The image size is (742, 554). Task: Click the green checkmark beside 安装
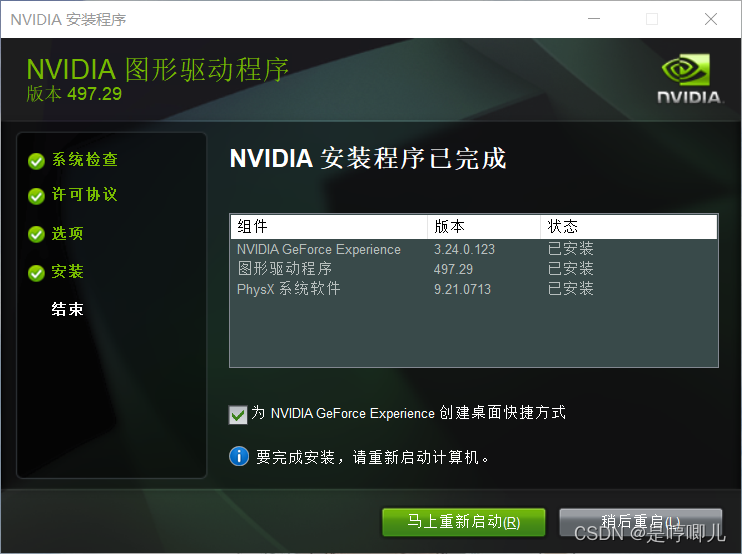[36, 273]
